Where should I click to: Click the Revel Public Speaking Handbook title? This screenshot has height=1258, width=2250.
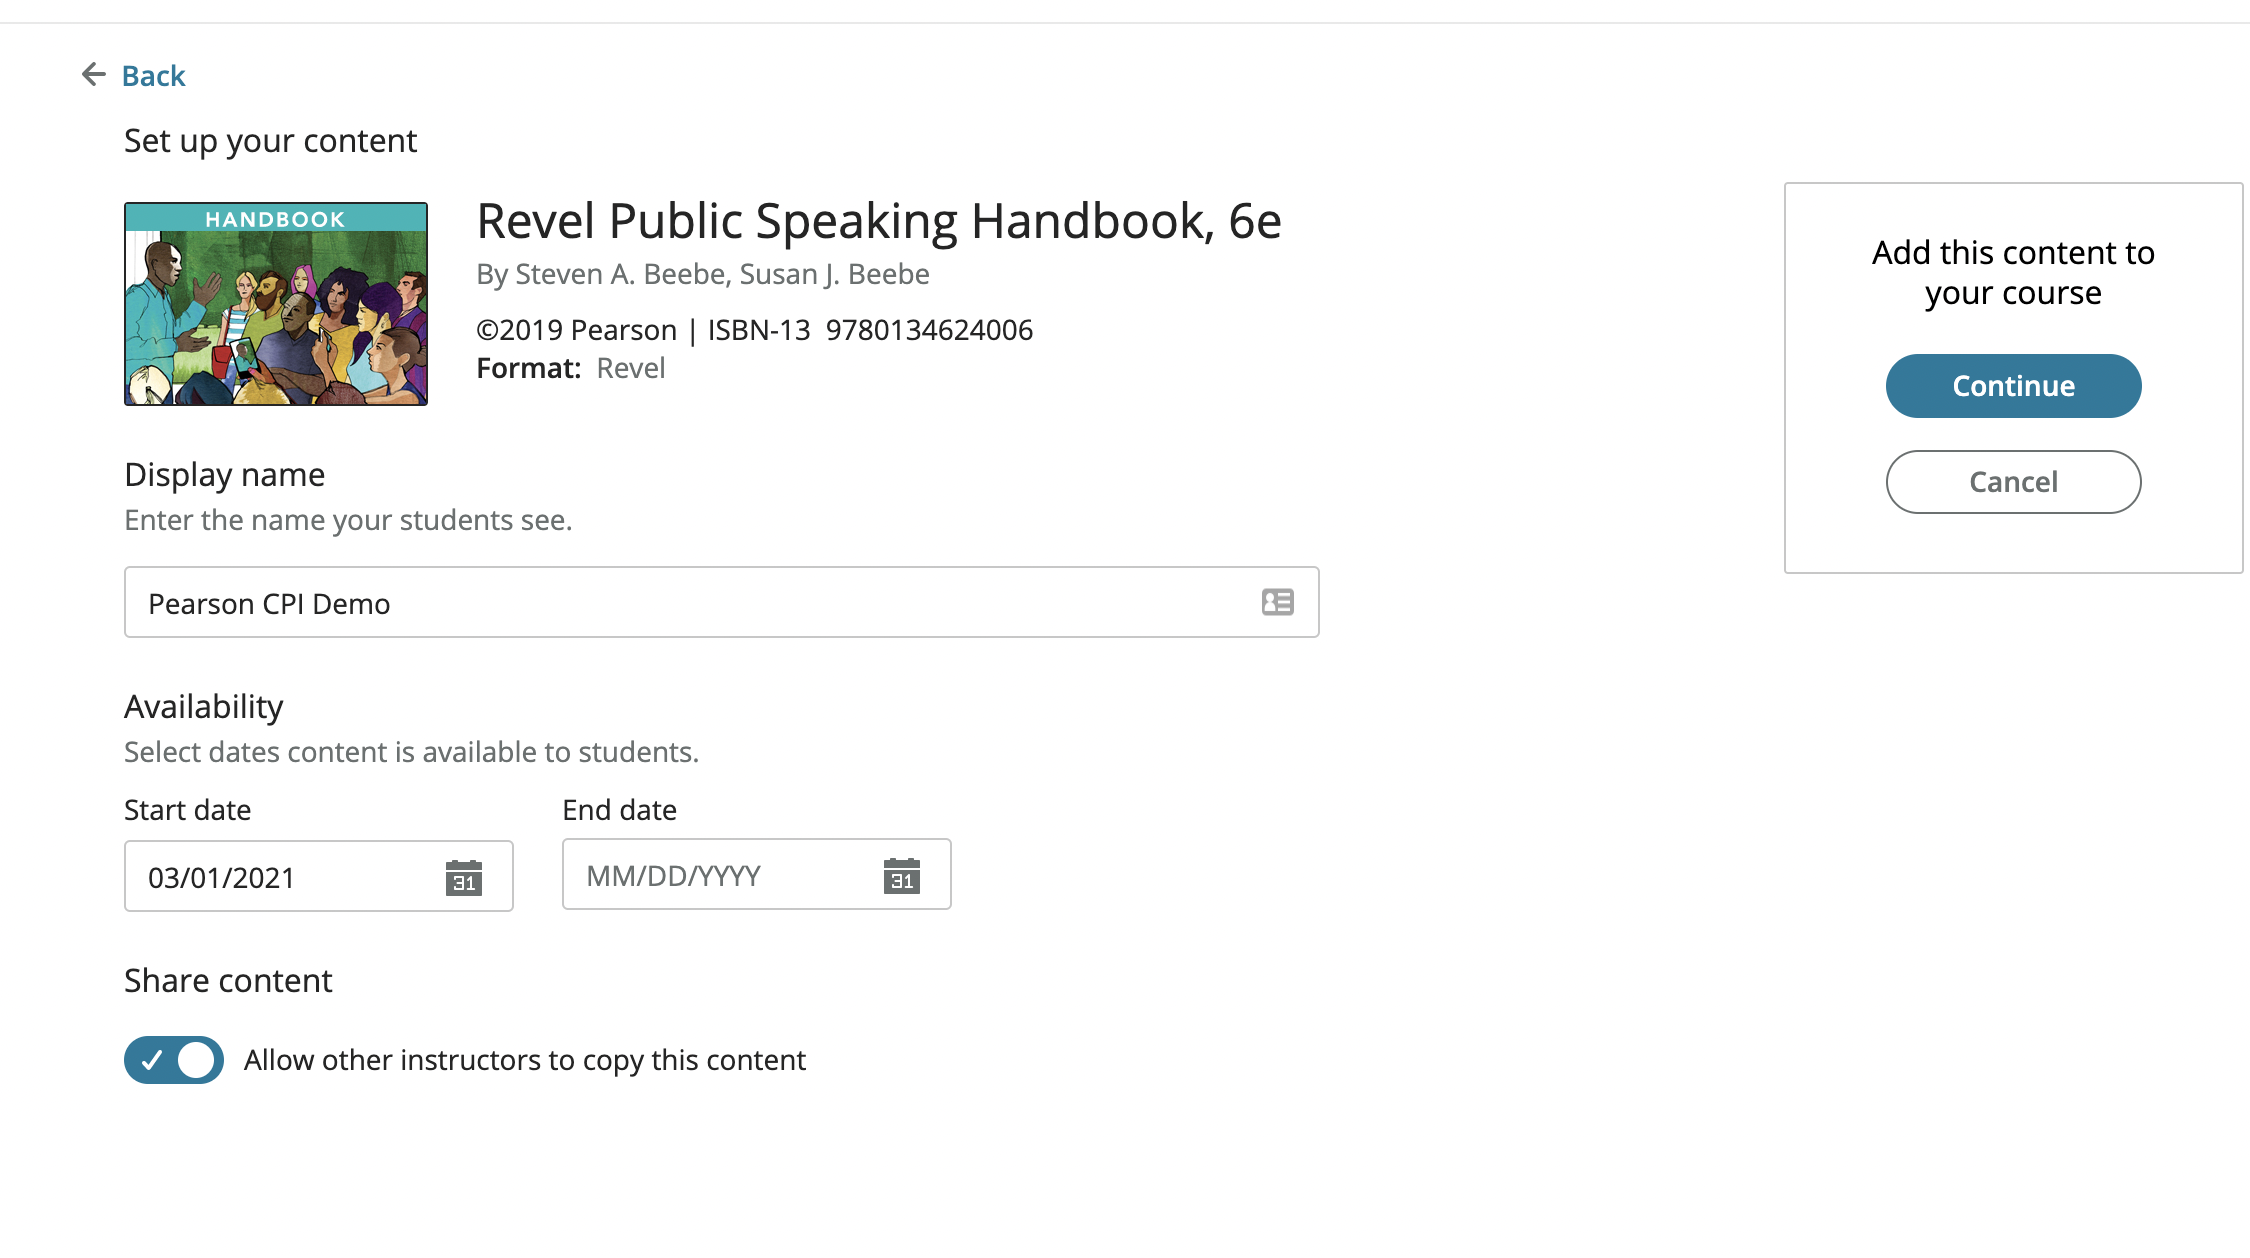pyautogui.click(x=879, y=221)
